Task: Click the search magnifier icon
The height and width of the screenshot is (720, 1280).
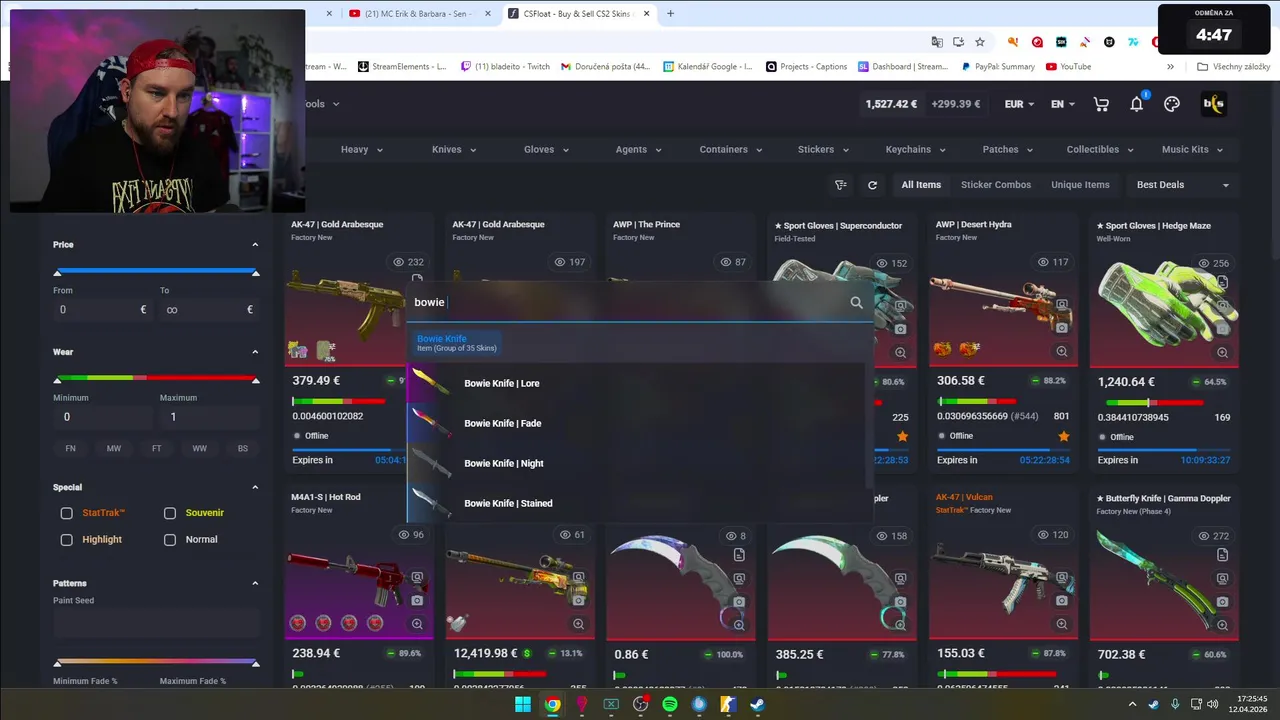Action: coord(856,302)
